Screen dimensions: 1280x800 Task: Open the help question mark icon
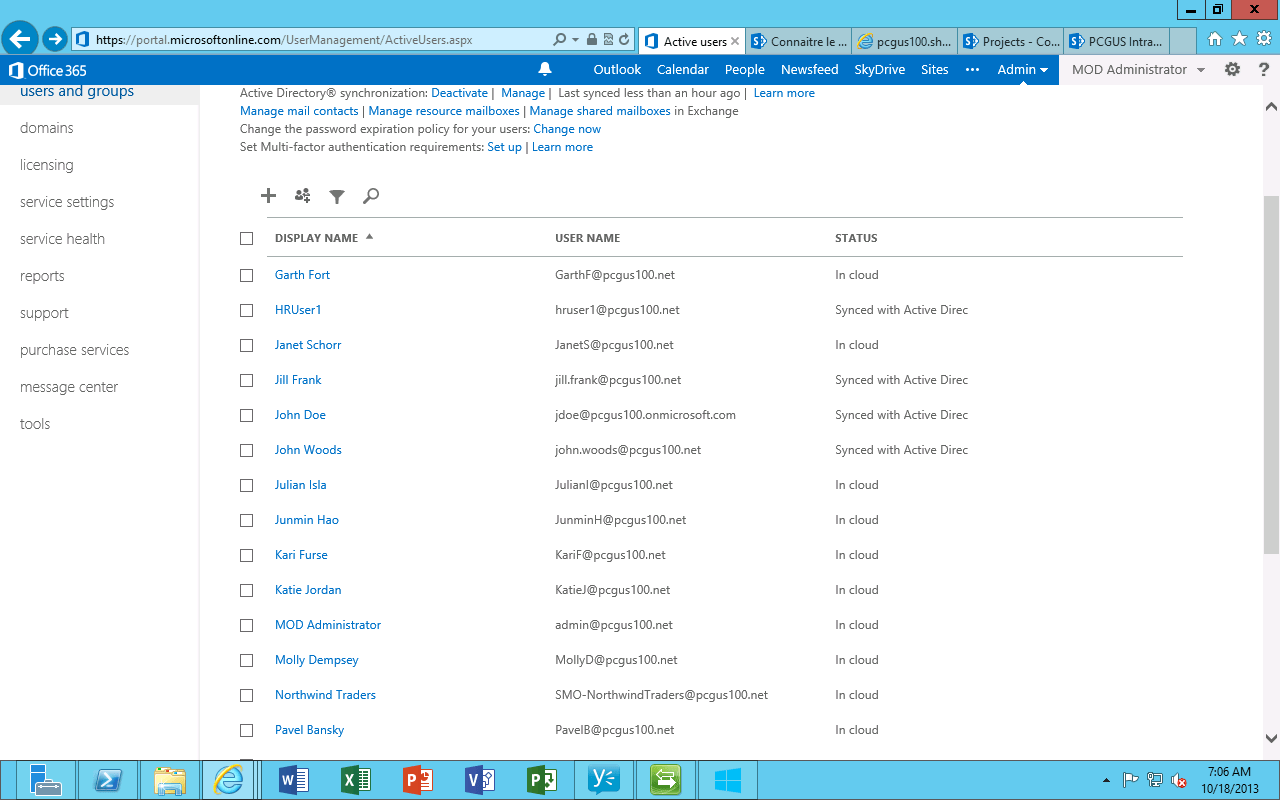click(1264, 69)
